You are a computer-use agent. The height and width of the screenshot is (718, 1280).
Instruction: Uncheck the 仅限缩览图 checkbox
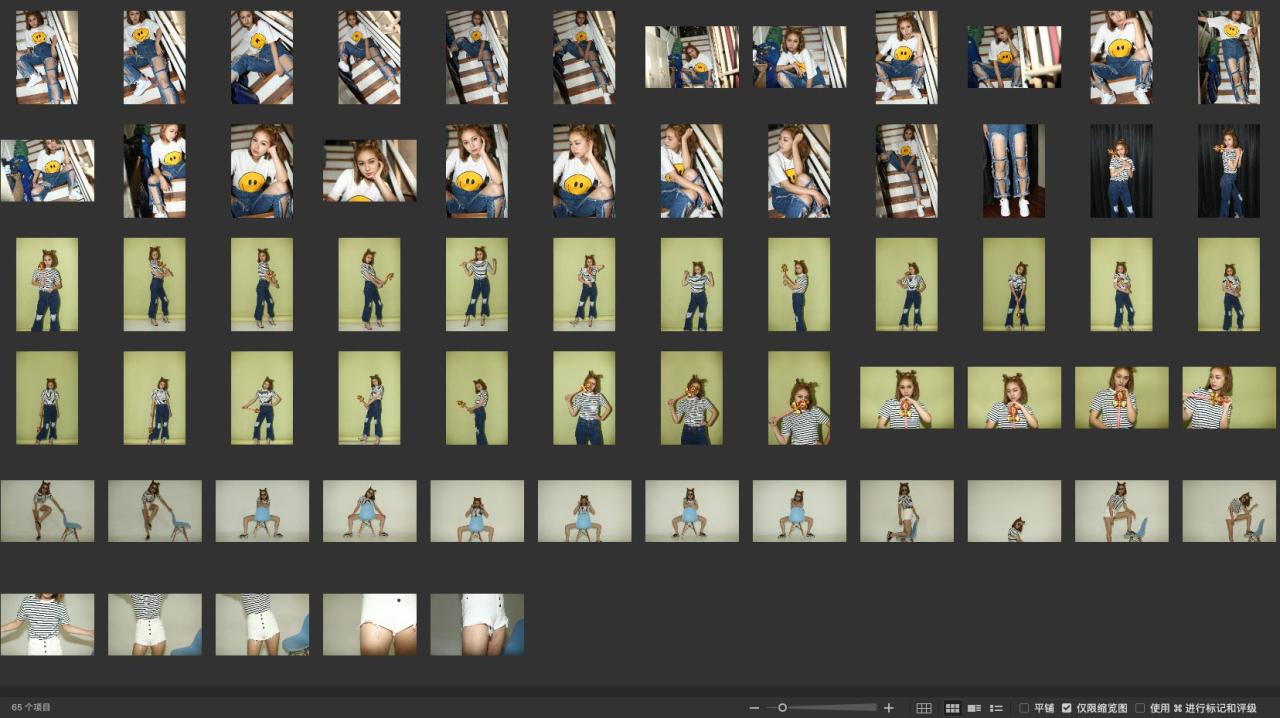1067,708
